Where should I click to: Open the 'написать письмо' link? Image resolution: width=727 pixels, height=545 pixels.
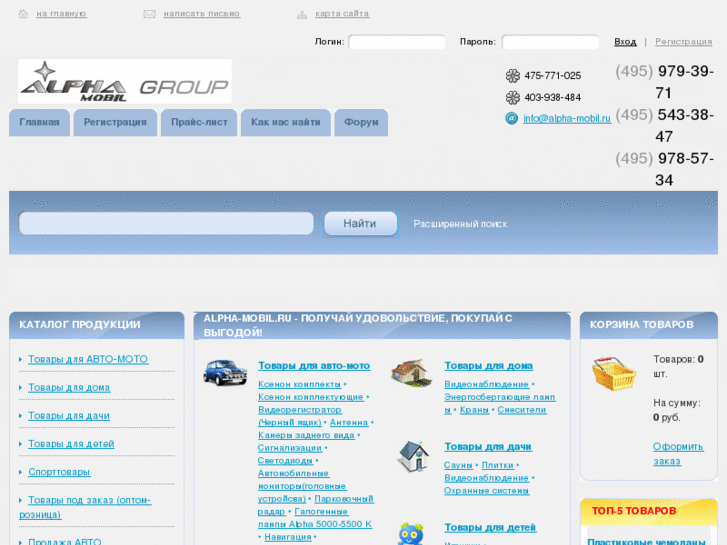[202, 14]
